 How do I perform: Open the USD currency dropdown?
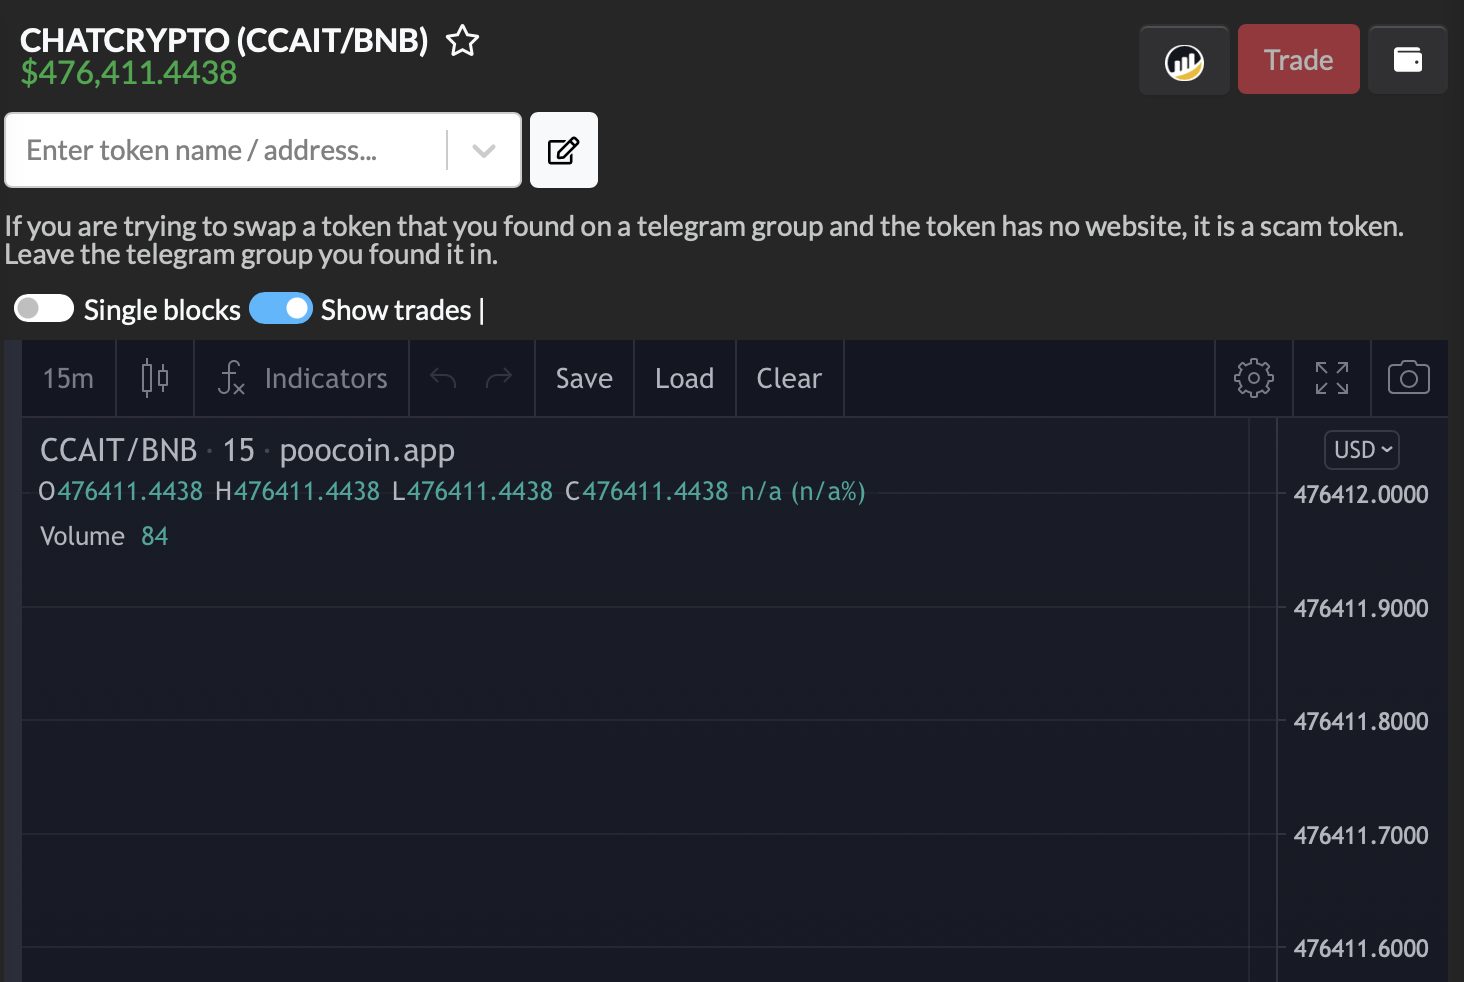(x=1361, y=450)
